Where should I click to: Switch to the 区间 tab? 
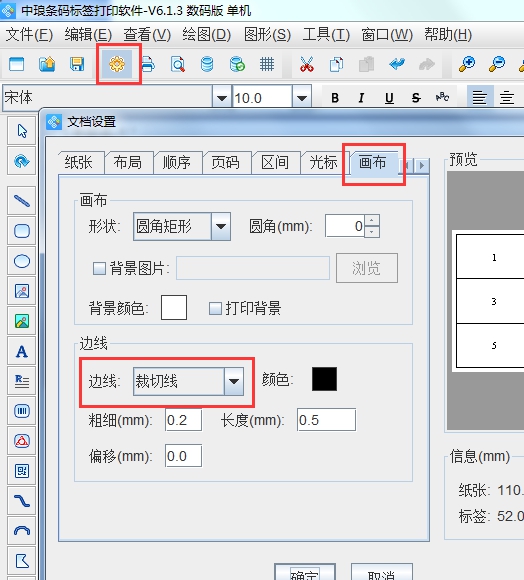(x=276, y=162)
